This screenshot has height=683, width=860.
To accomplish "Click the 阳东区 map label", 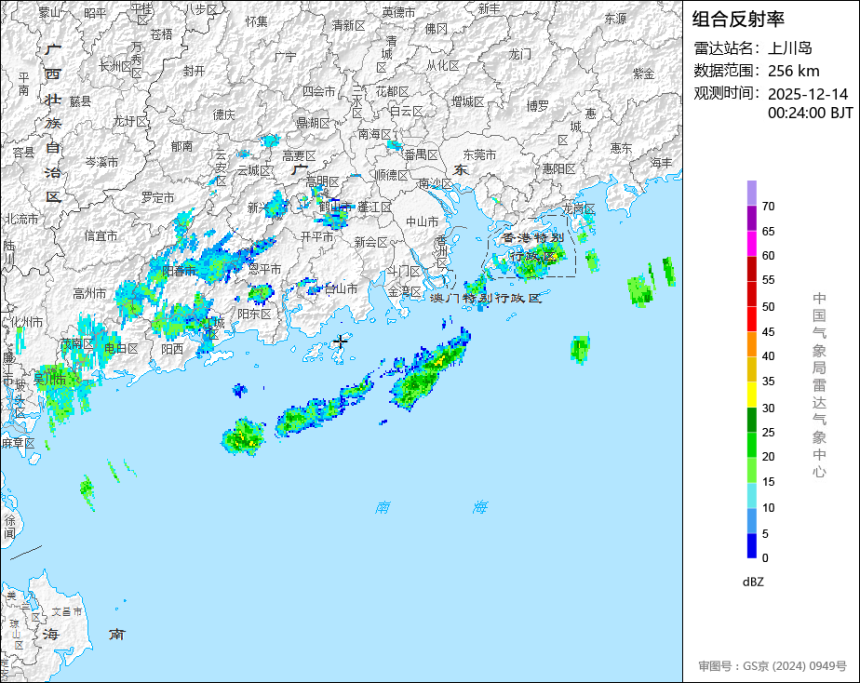I will [x=254, y=314].
